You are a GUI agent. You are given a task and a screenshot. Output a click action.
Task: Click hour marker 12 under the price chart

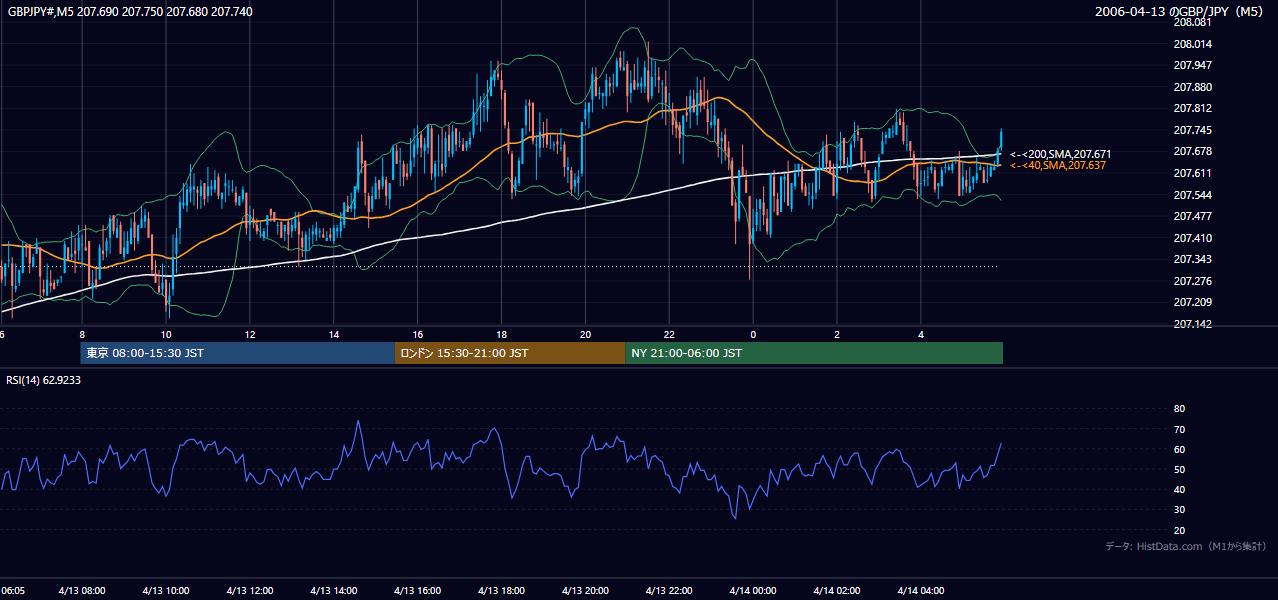(250, 334)
